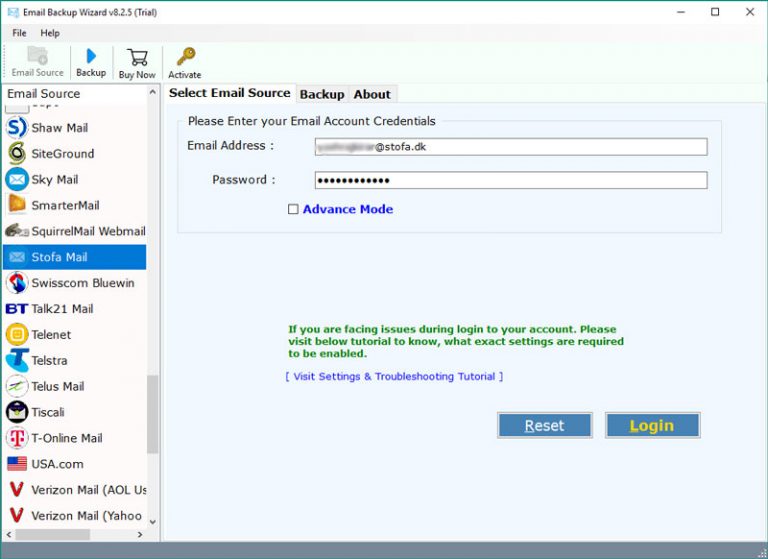This screenshot has width=768, height=559.
Task: Click the sidebar horizontal scrollbar thumb
Action: tap(52, 535)
